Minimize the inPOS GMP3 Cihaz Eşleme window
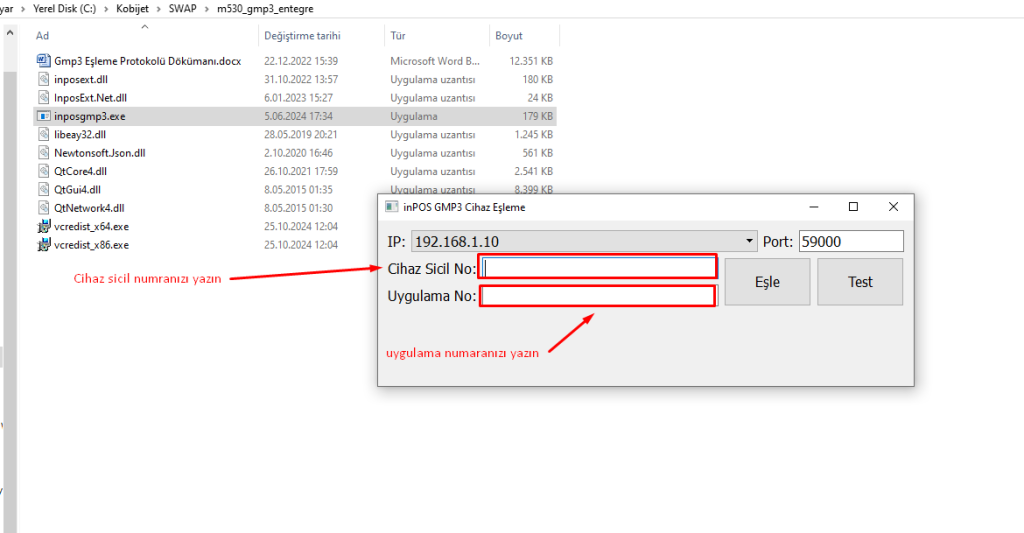Screen dimensions: 1024x533 [814, 207]
